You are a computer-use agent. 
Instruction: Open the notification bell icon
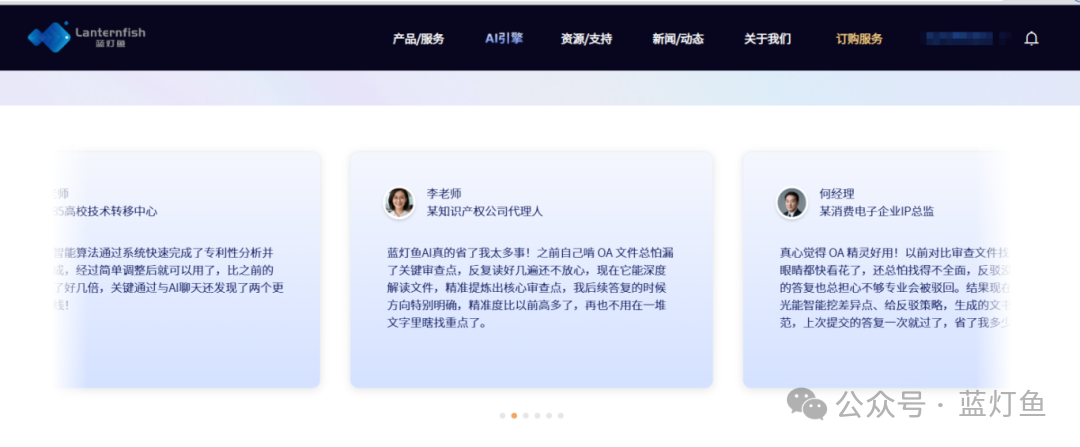[1031, 39]
